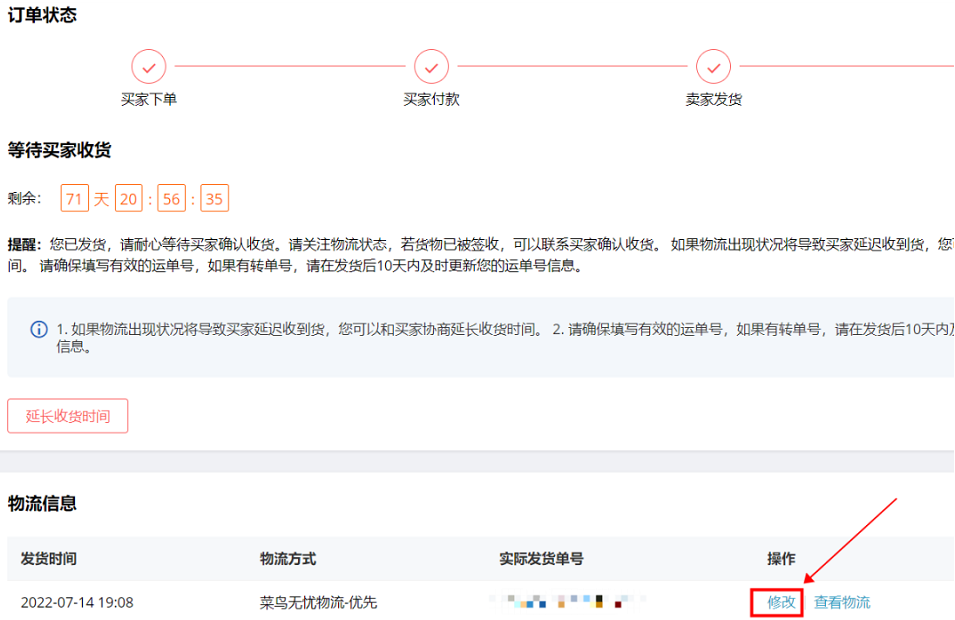Click the 修改 link in the 操作 column
The height and width of the screenshot is (620, 955).
[x=781, y=602]
